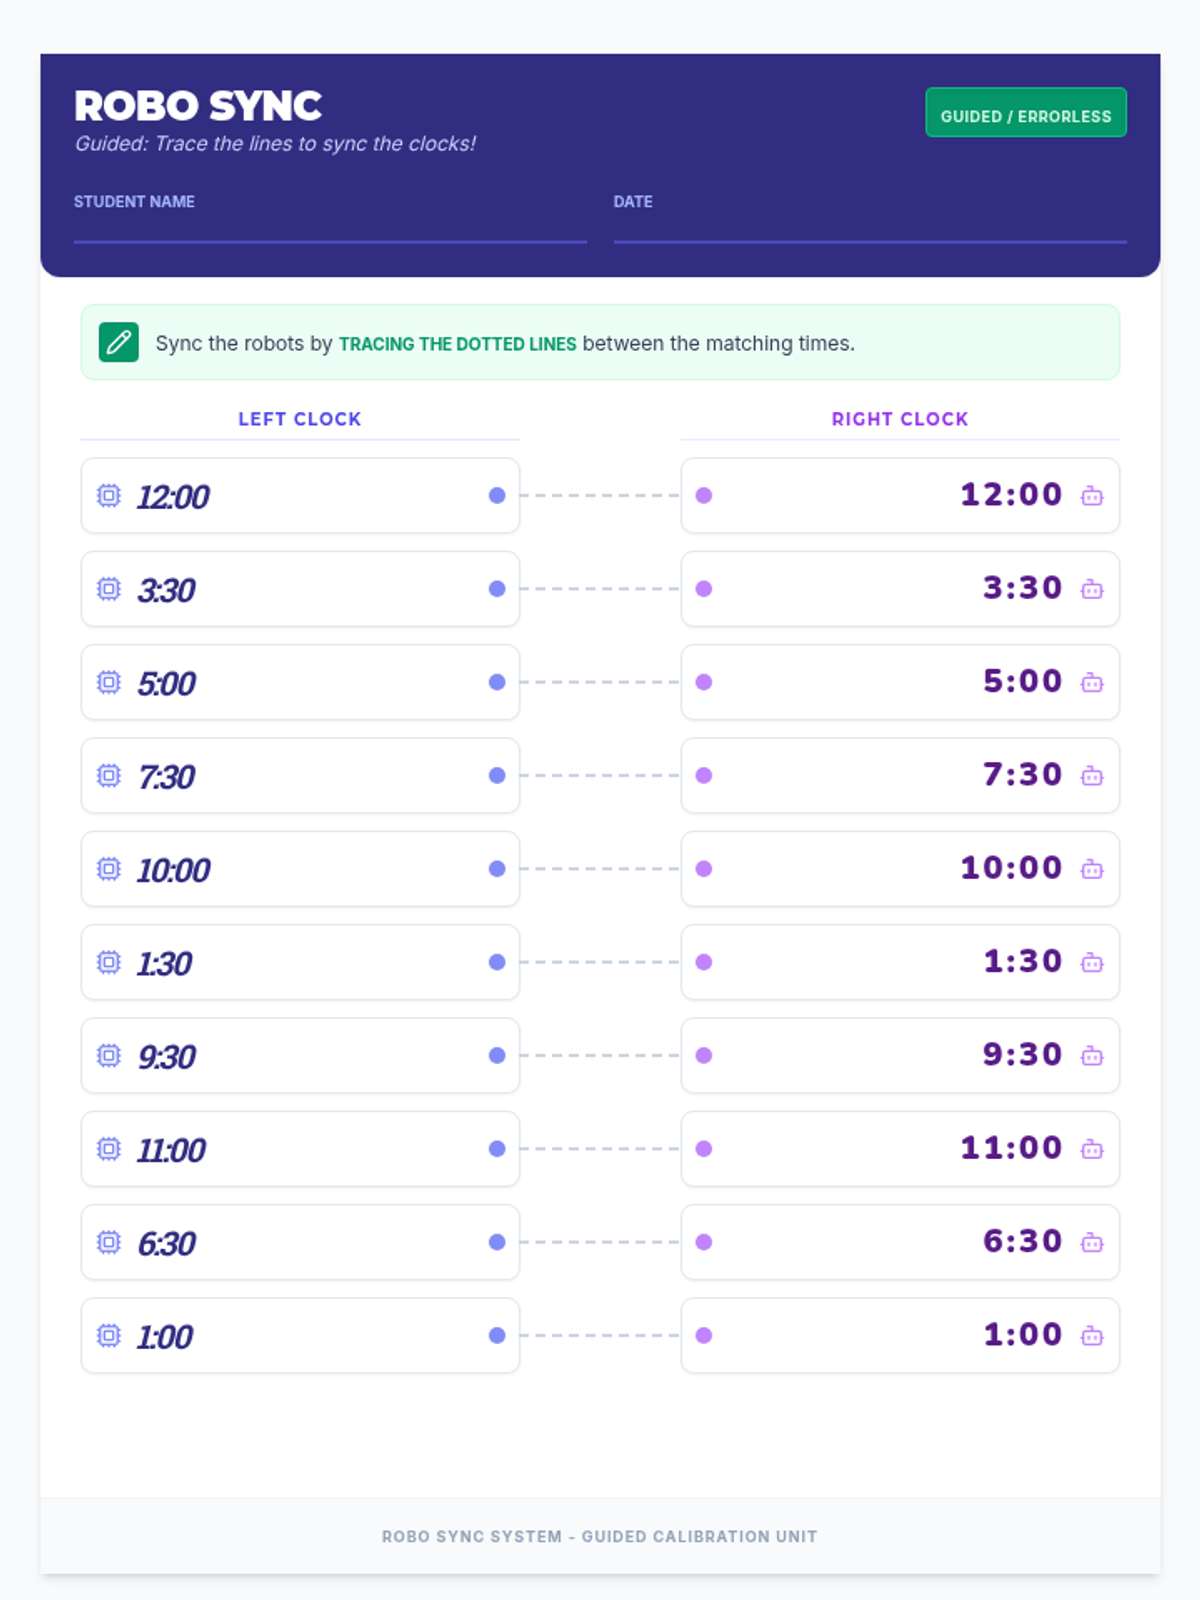Click the robot icon next to right 3:30
The width and height of the screenshot is (1200, 1600).
(1092, 589)
